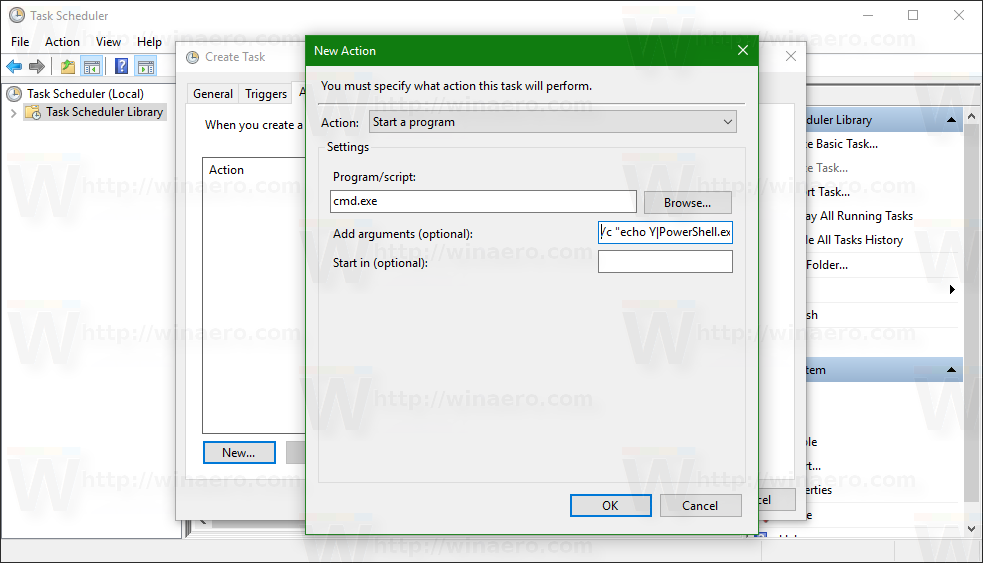
Task: Cancel the New Action dialog
Action: [x=700, y=505]
